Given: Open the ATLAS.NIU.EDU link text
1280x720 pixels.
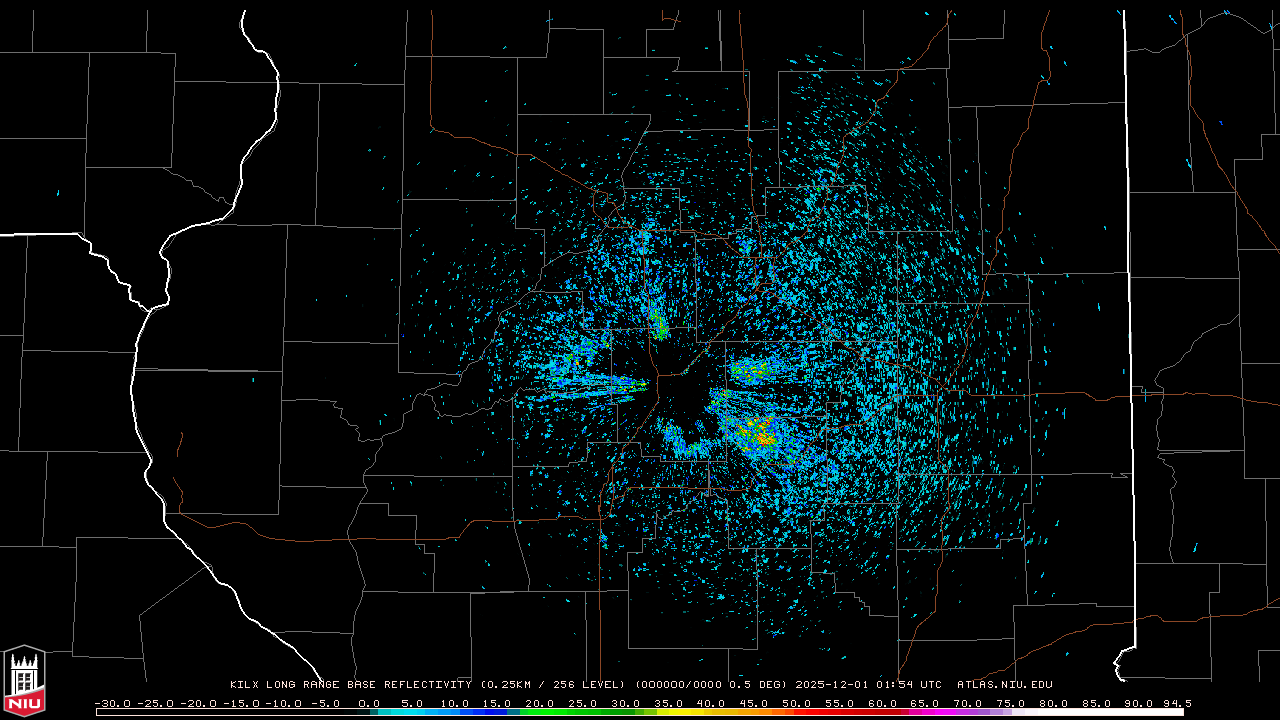Looking at the screenshot, I should [x=1004, y=685].
